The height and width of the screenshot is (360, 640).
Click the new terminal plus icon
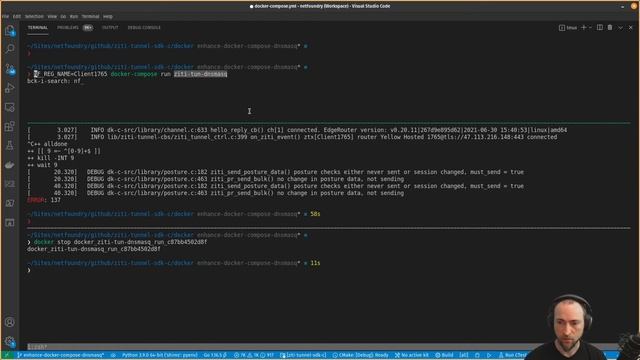[x=584, y=27]
